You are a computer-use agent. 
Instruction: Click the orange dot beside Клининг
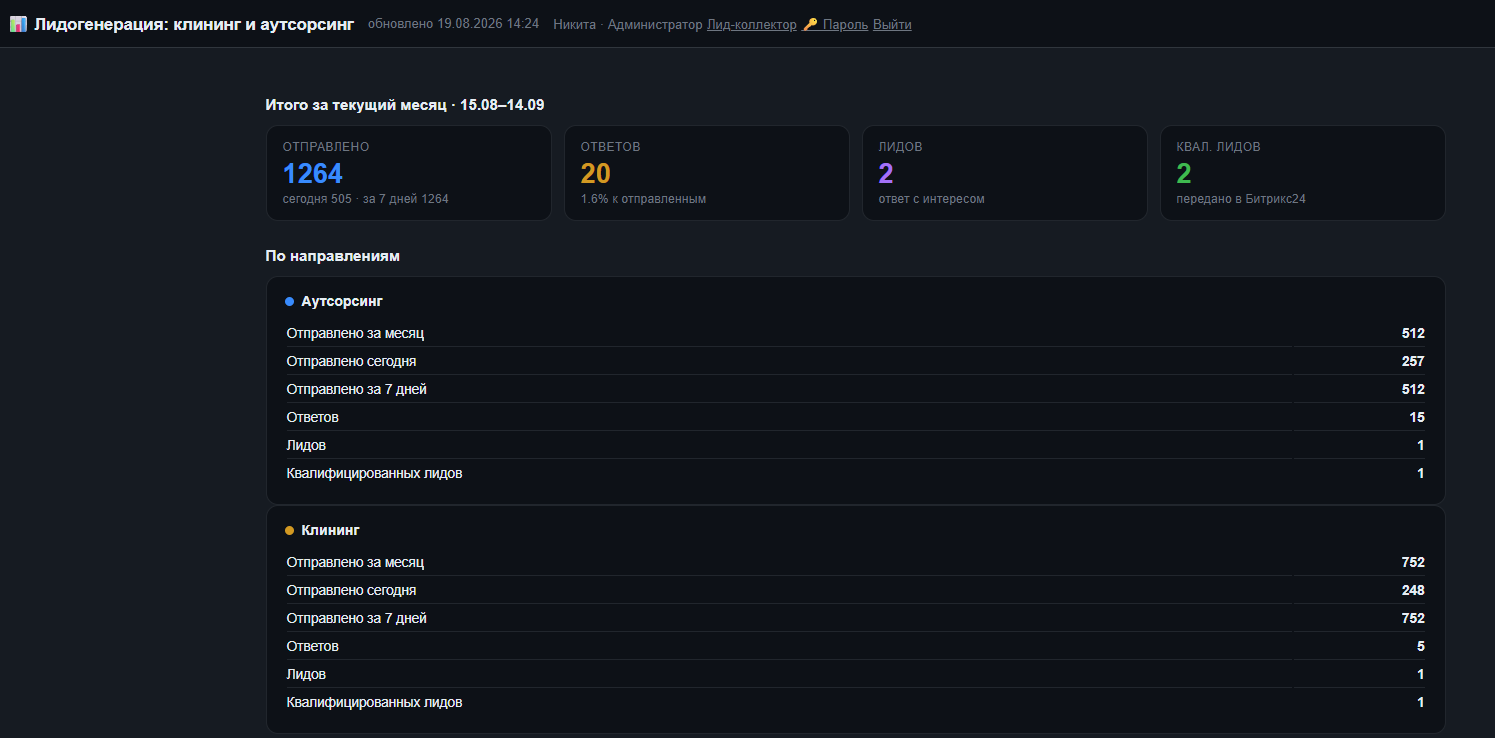290,530
